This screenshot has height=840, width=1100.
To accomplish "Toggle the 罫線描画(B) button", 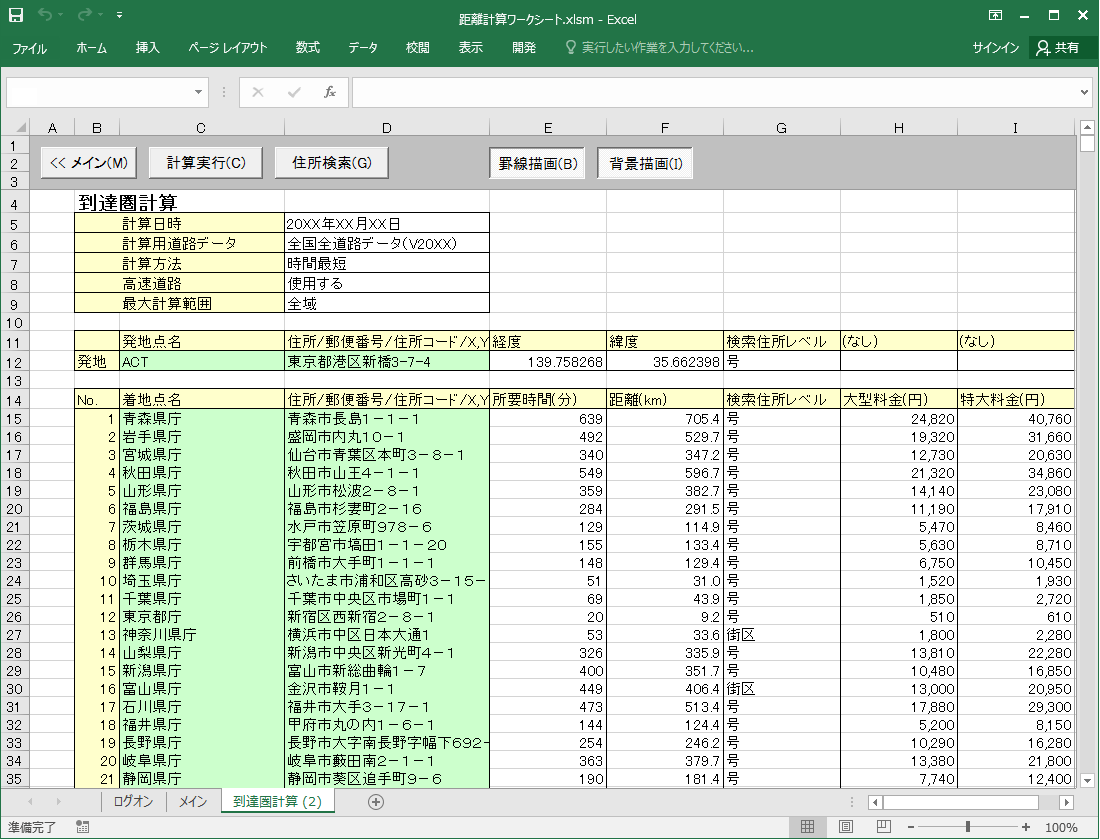I will 538,164.
